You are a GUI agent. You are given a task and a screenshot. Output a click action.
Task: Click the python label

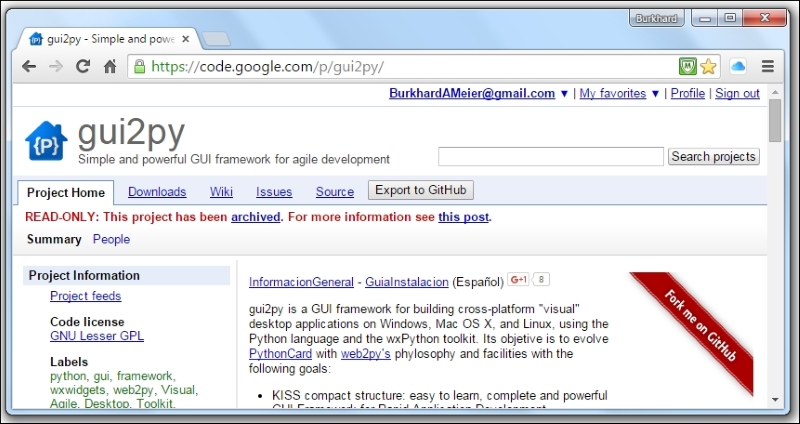[x=68, y=376]
